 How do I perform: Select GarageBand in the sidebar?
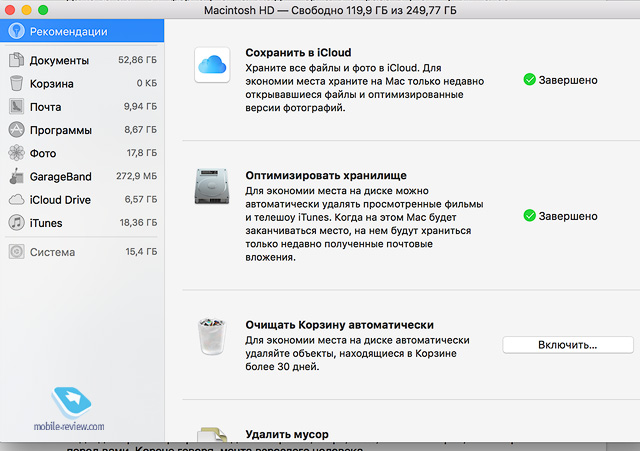tap(82, 176)
